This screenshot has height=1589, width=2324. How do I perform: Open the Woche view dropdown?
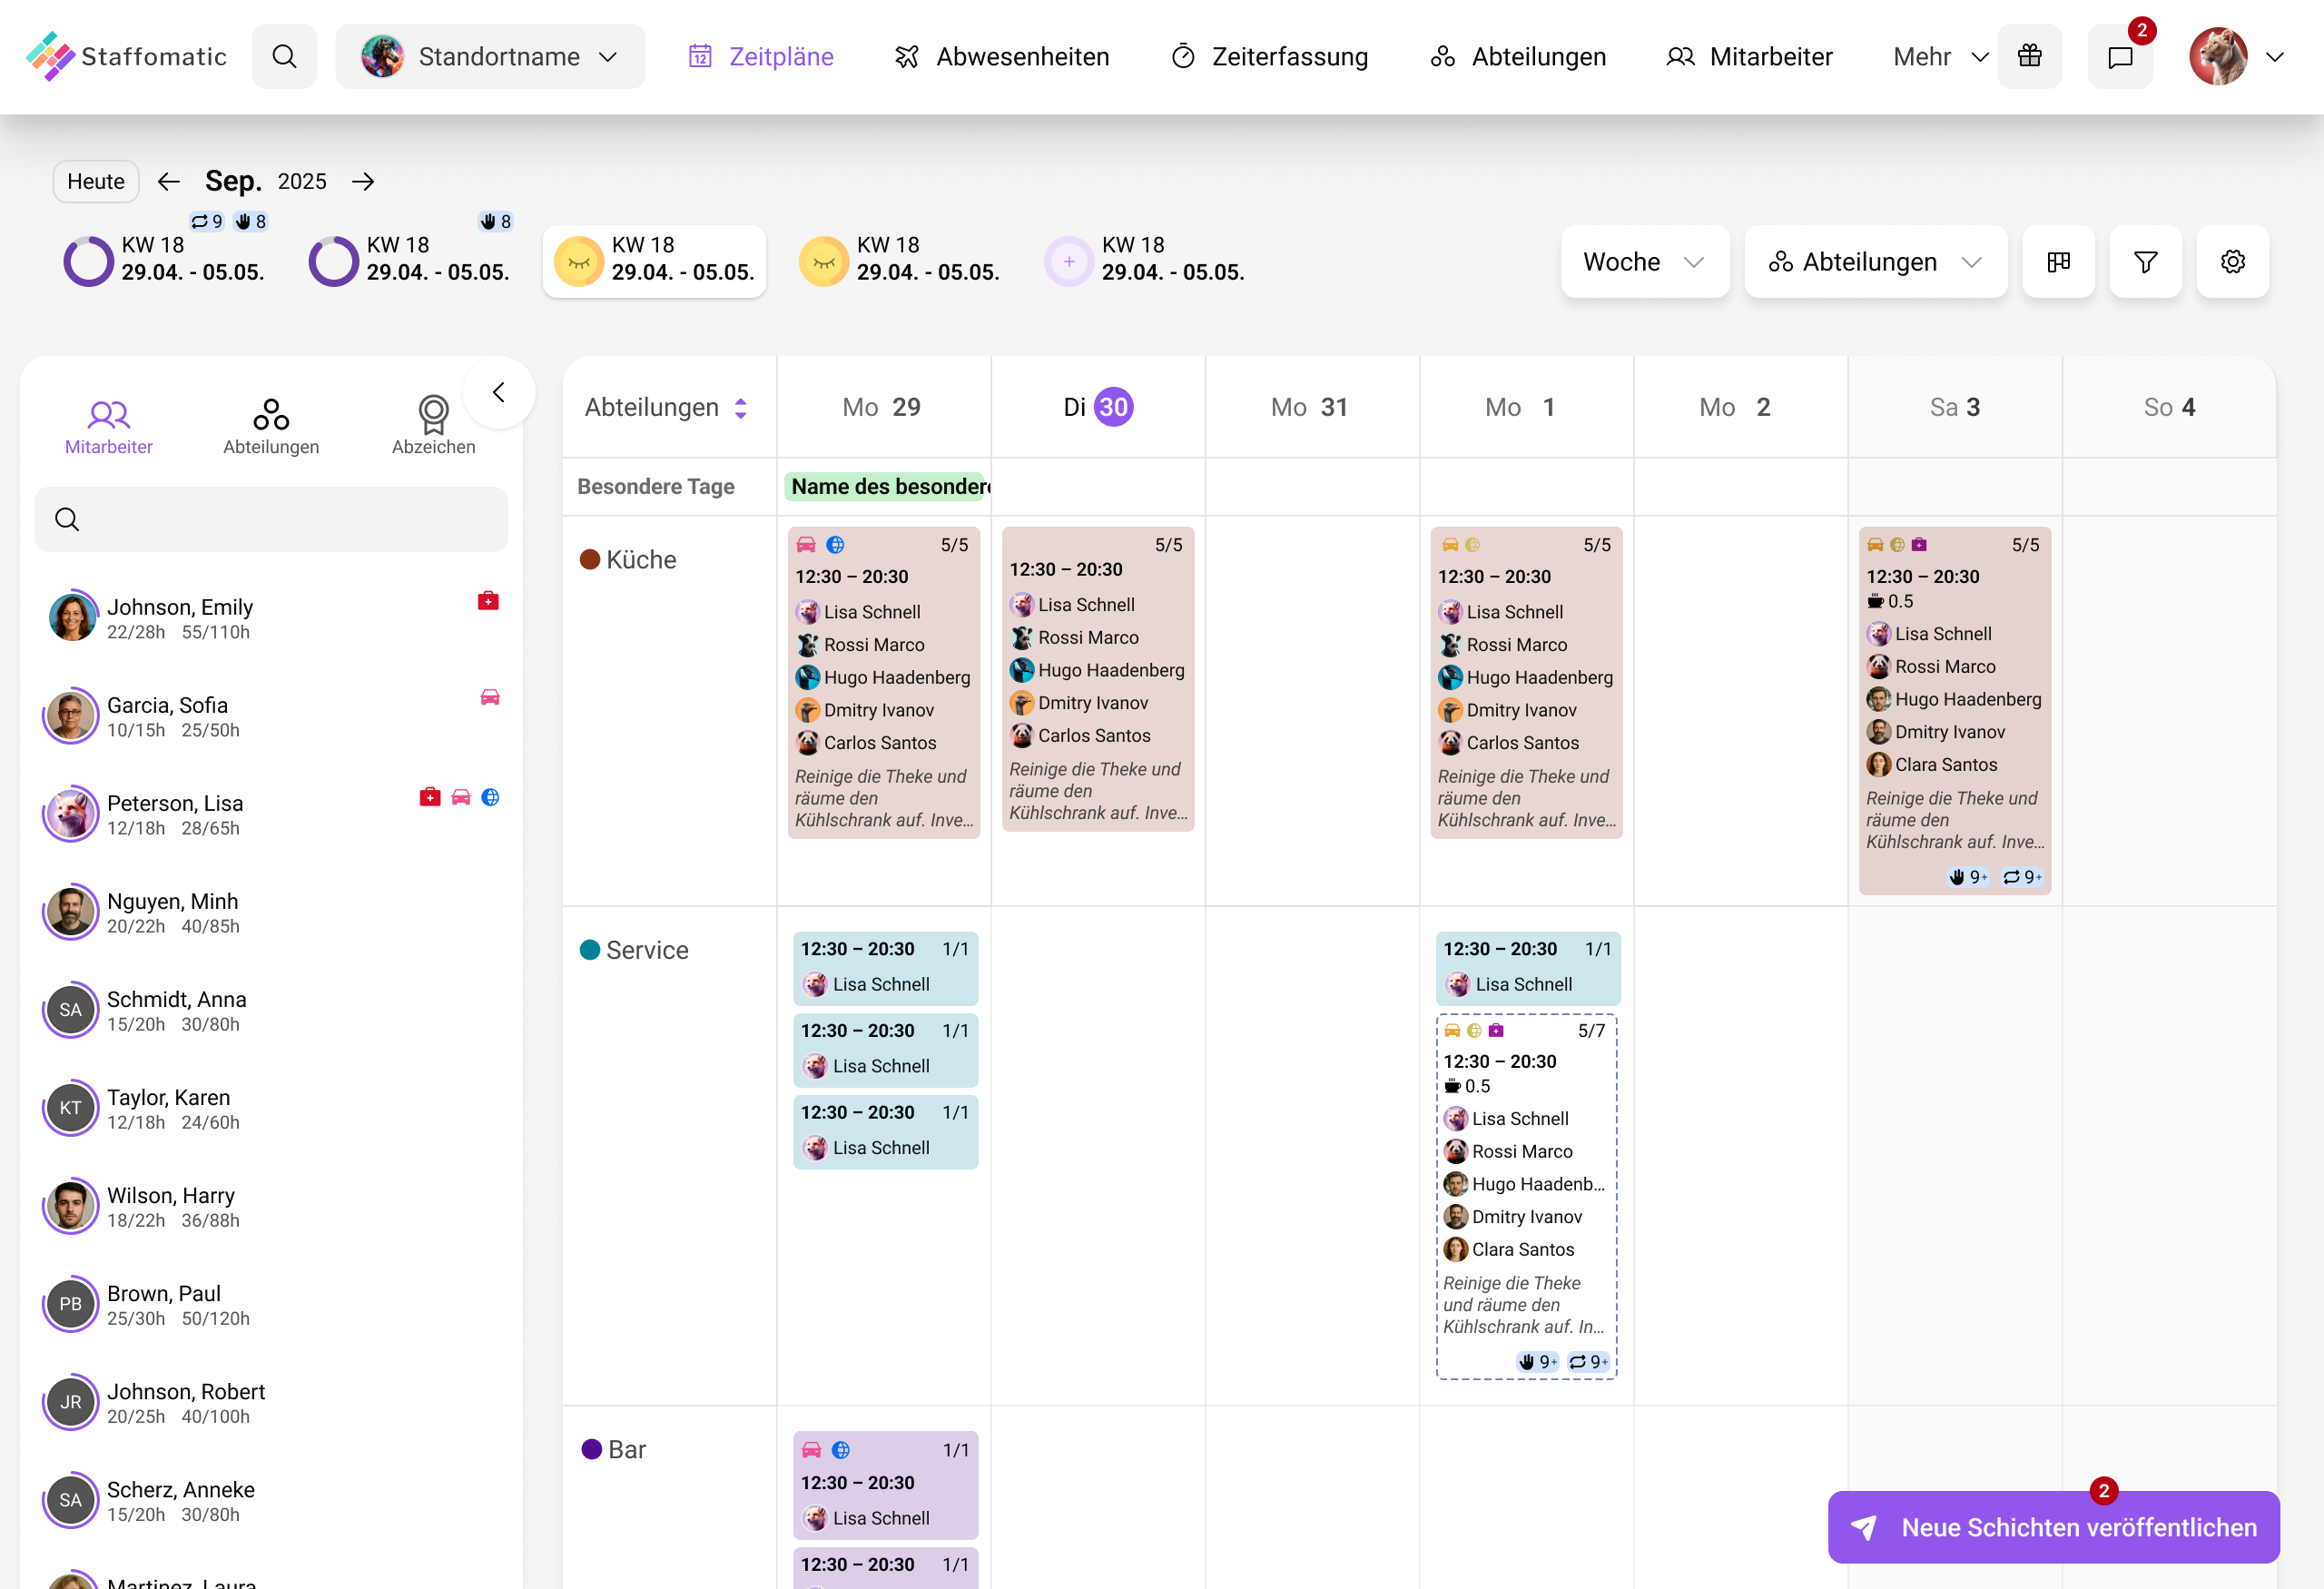pyautogui.click(x=1644, y=262)
